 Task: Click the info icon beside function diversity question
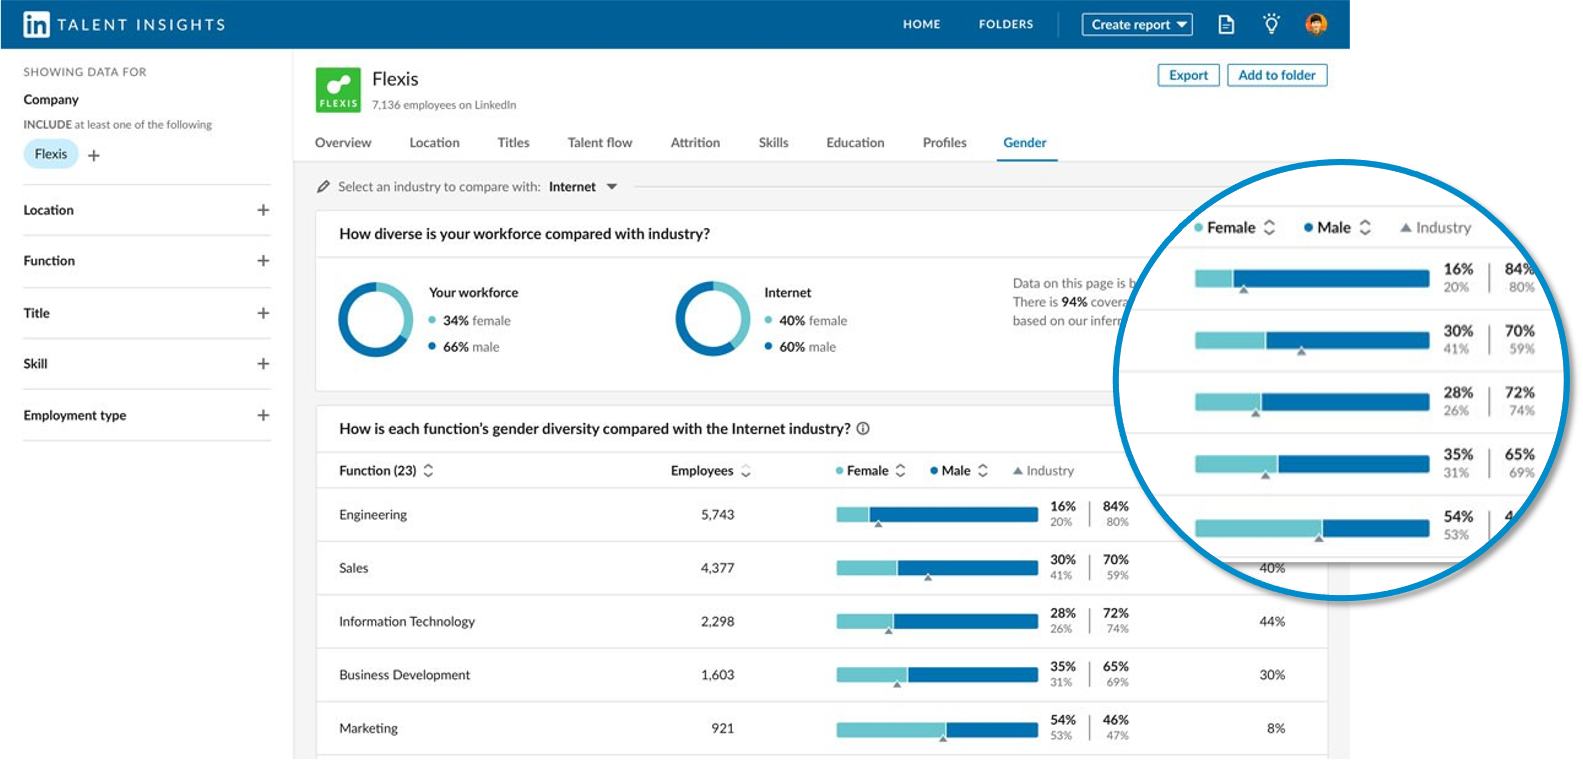(863, 428)
